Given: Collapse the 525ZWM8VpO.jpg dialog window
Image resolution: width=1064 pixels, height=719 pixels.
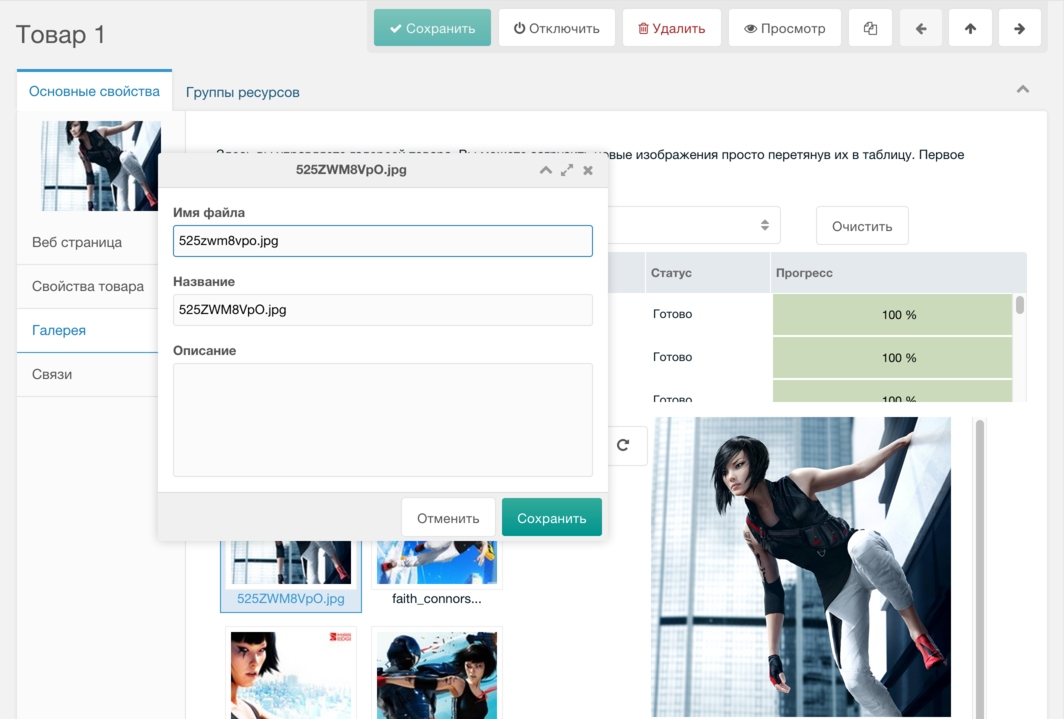Looking at the screenshot, I should [x=546, y=170].
